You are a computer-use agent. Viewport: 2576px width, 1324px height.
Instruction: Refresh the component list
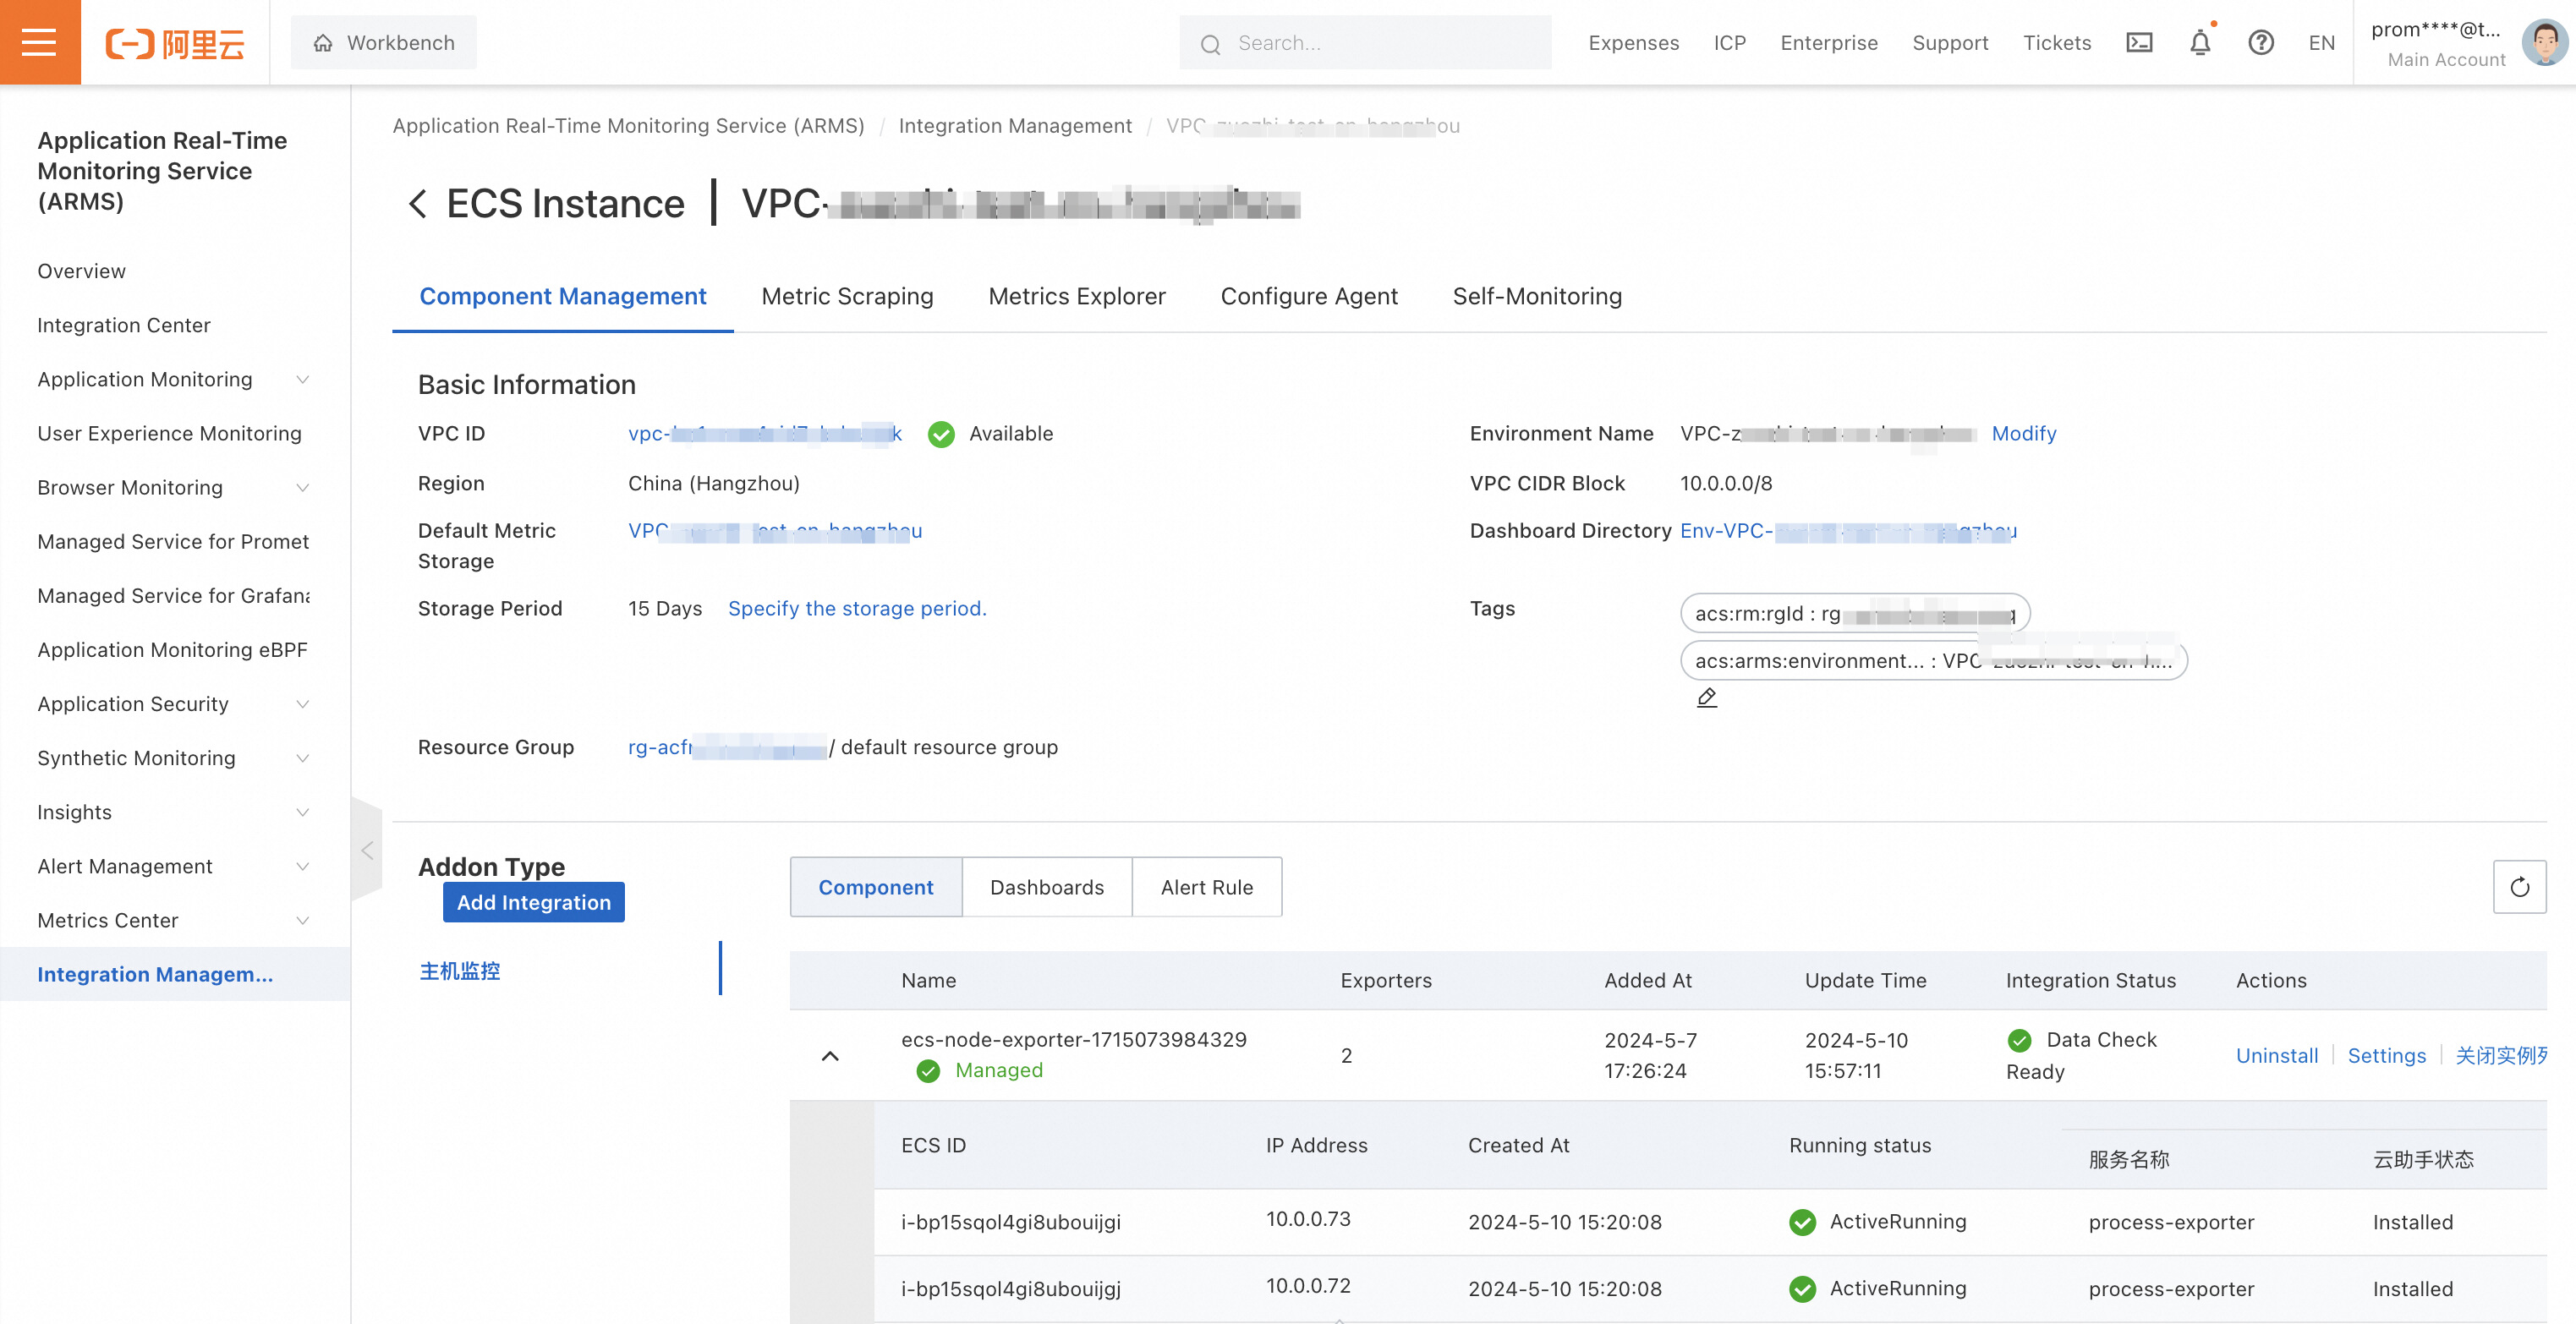point(2519,886)
